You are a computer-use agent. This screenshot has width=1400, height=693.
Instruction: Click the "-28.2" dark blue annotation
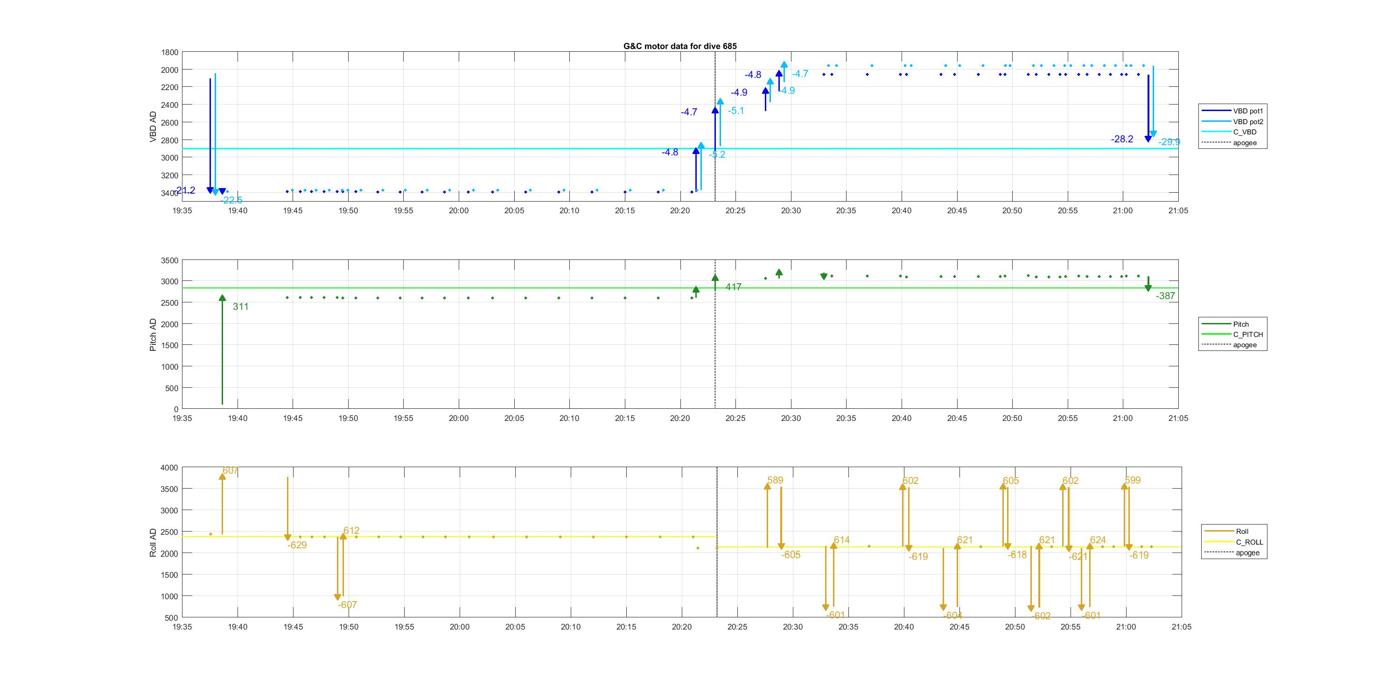[x=1122, y=139]
